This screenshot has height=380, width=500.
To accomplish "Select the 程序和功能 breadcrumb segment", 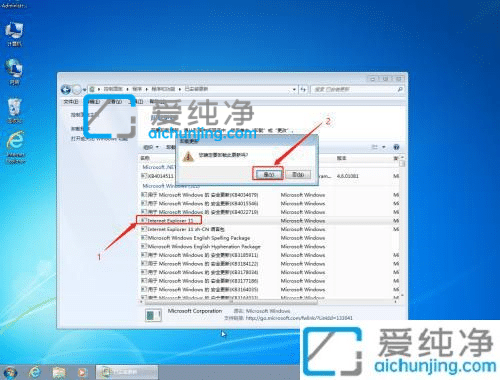I will pos(163,89).
